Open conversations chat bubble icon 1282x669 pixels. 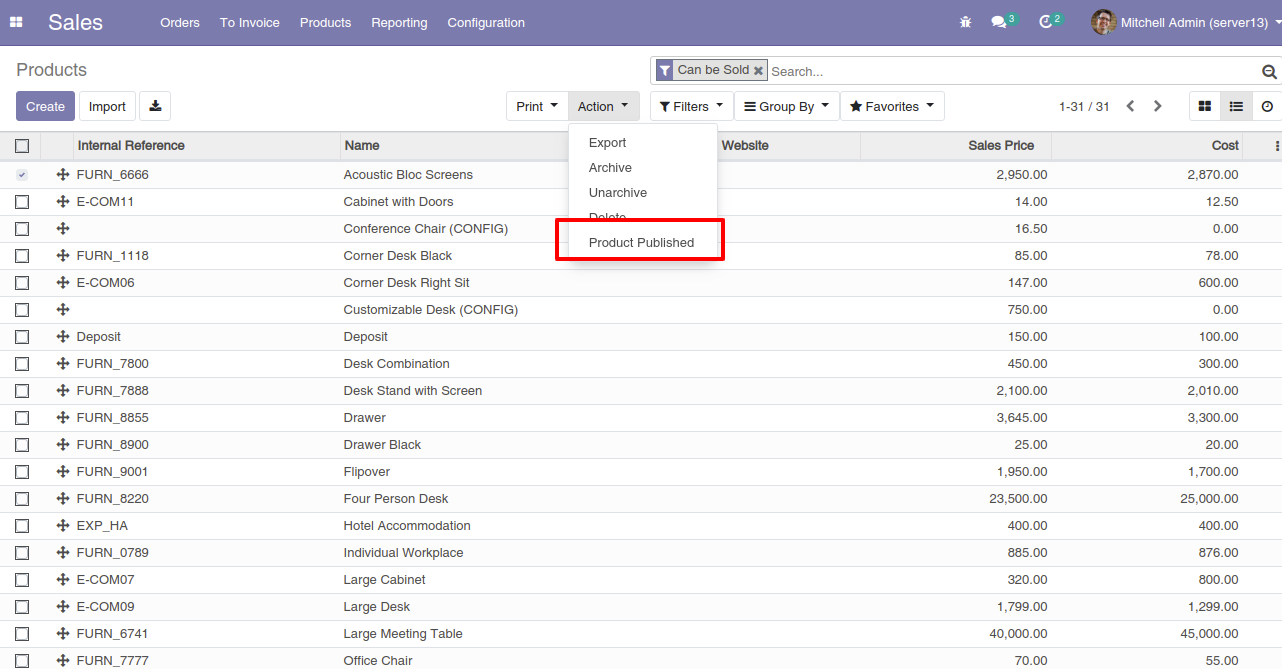998,22
